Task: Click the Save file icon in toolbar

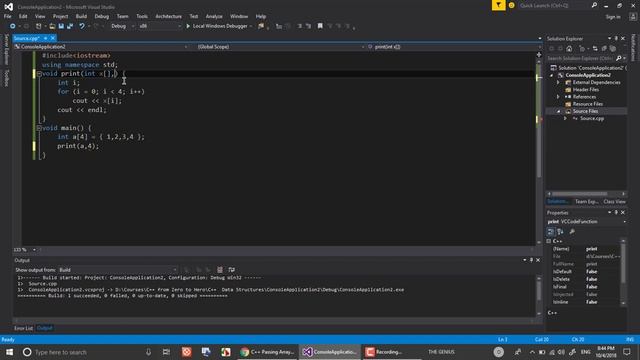Action: tap(61, 26)
